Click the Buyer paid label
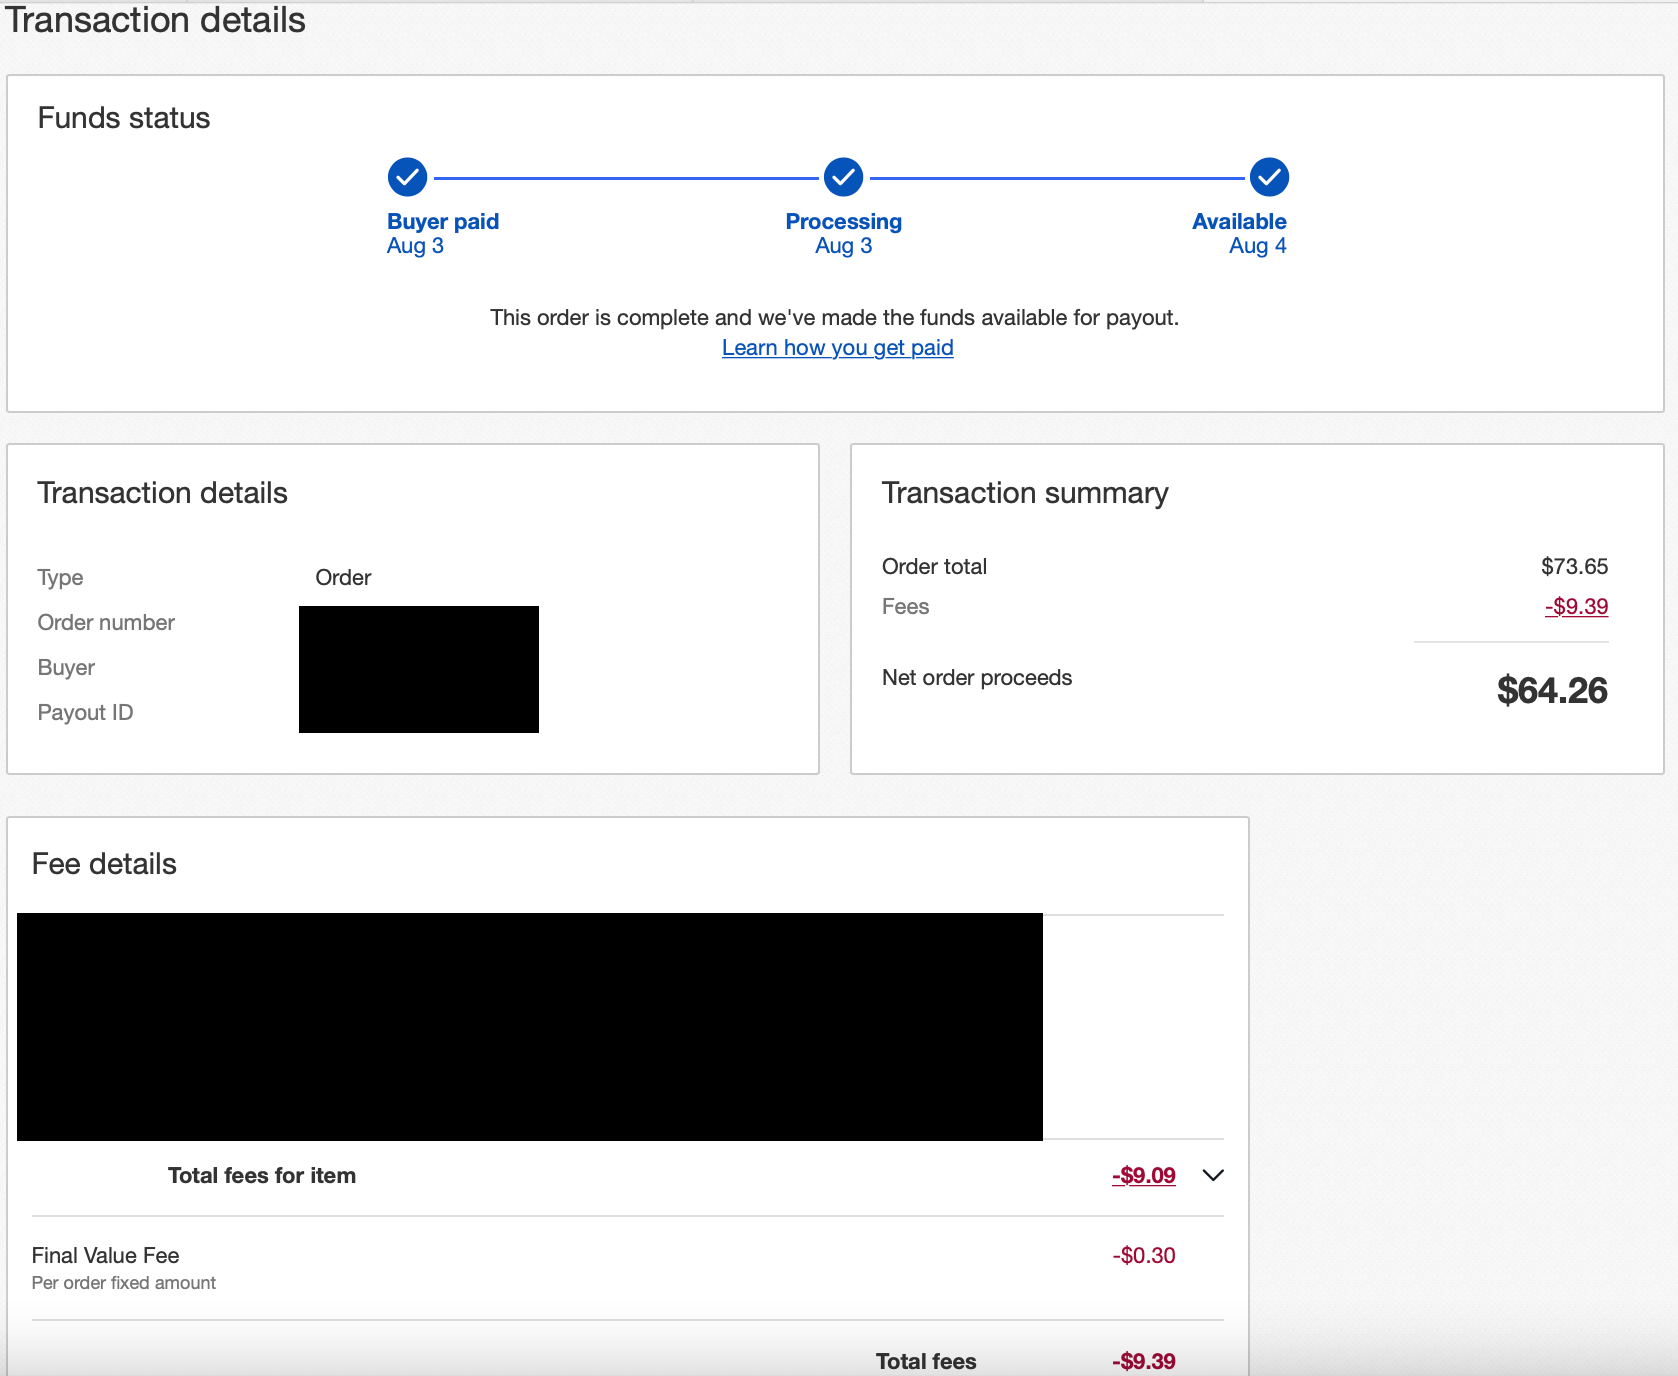The height and width of the screenshot is (1376, 1678). tap(443, 221)
